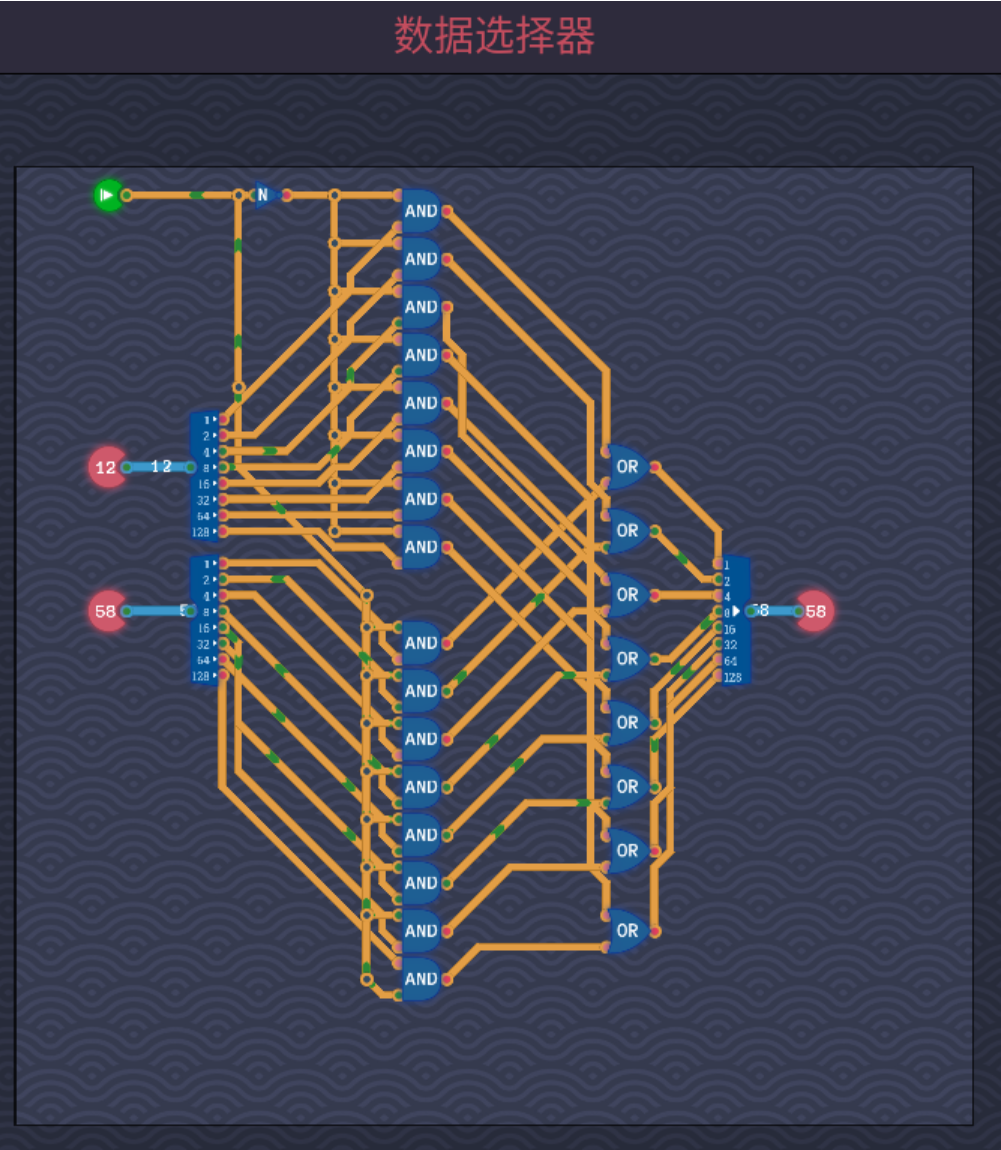Screen dimensions: 1001x1150
Task: Click the output pin of the topmost AND gate
Action: [447, 211]
